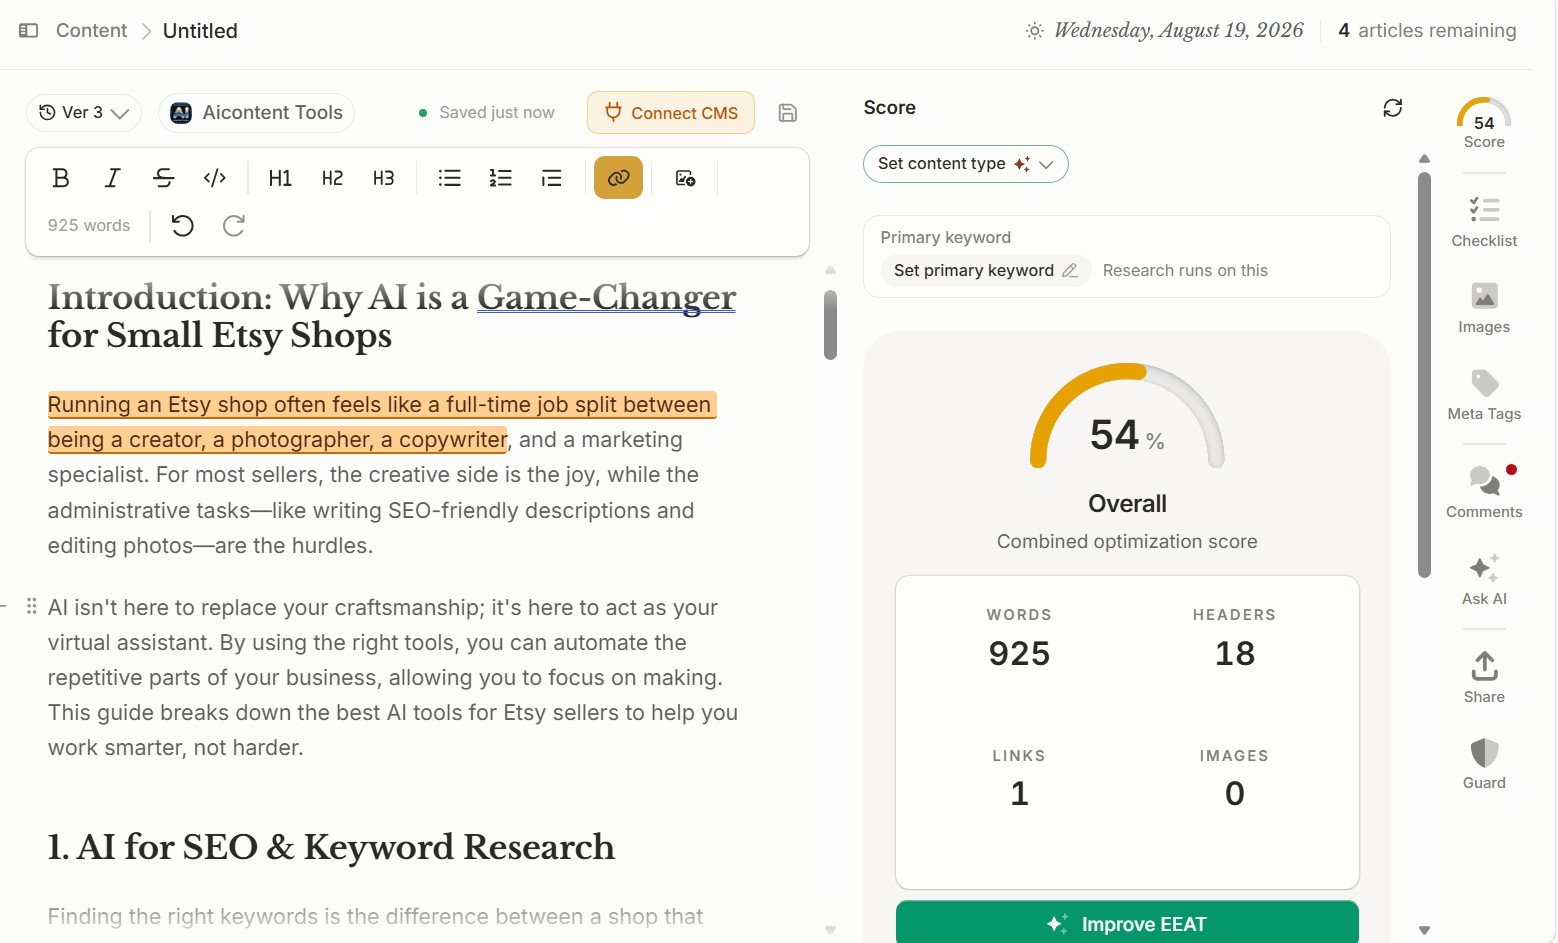Click the 'Combined optimization score' label

click(1127, 541)
